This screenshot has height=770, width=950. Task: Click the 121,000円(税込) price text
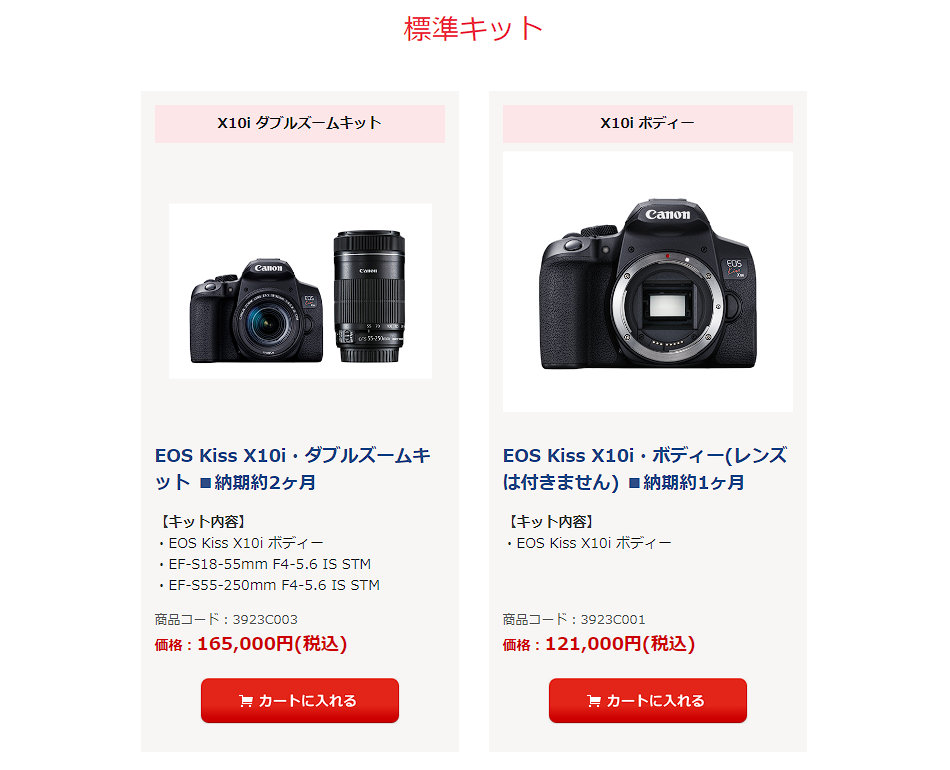tap(620, 643)
